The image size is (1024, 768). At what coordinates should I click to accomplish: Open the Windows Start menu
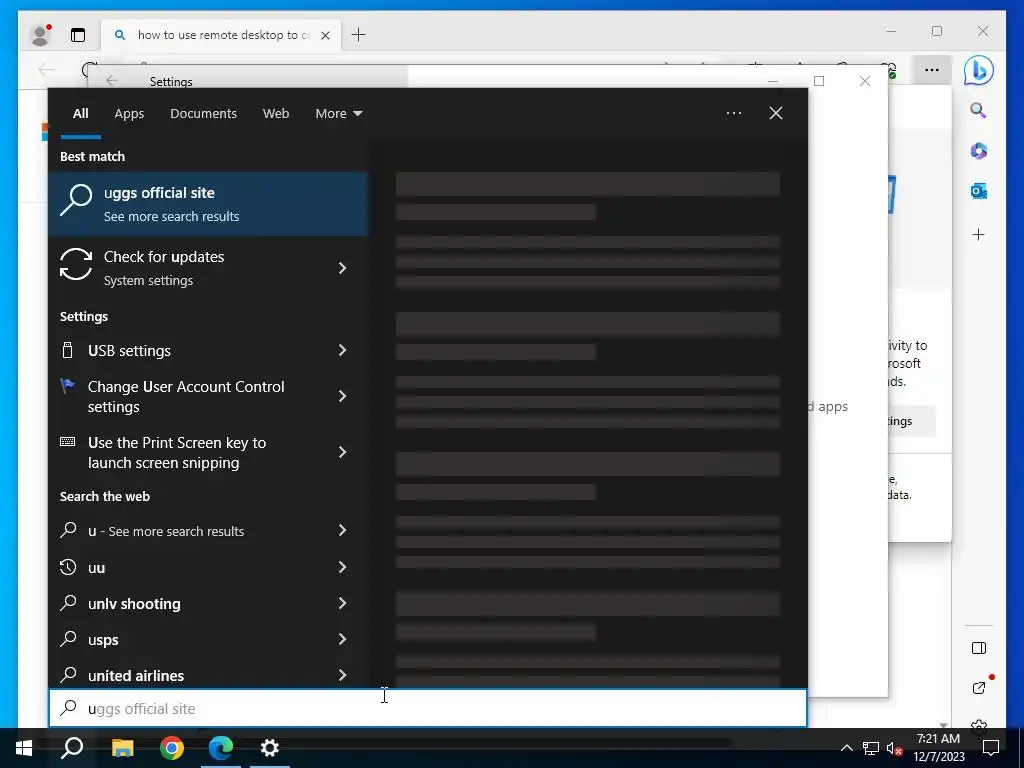[24, 748]
